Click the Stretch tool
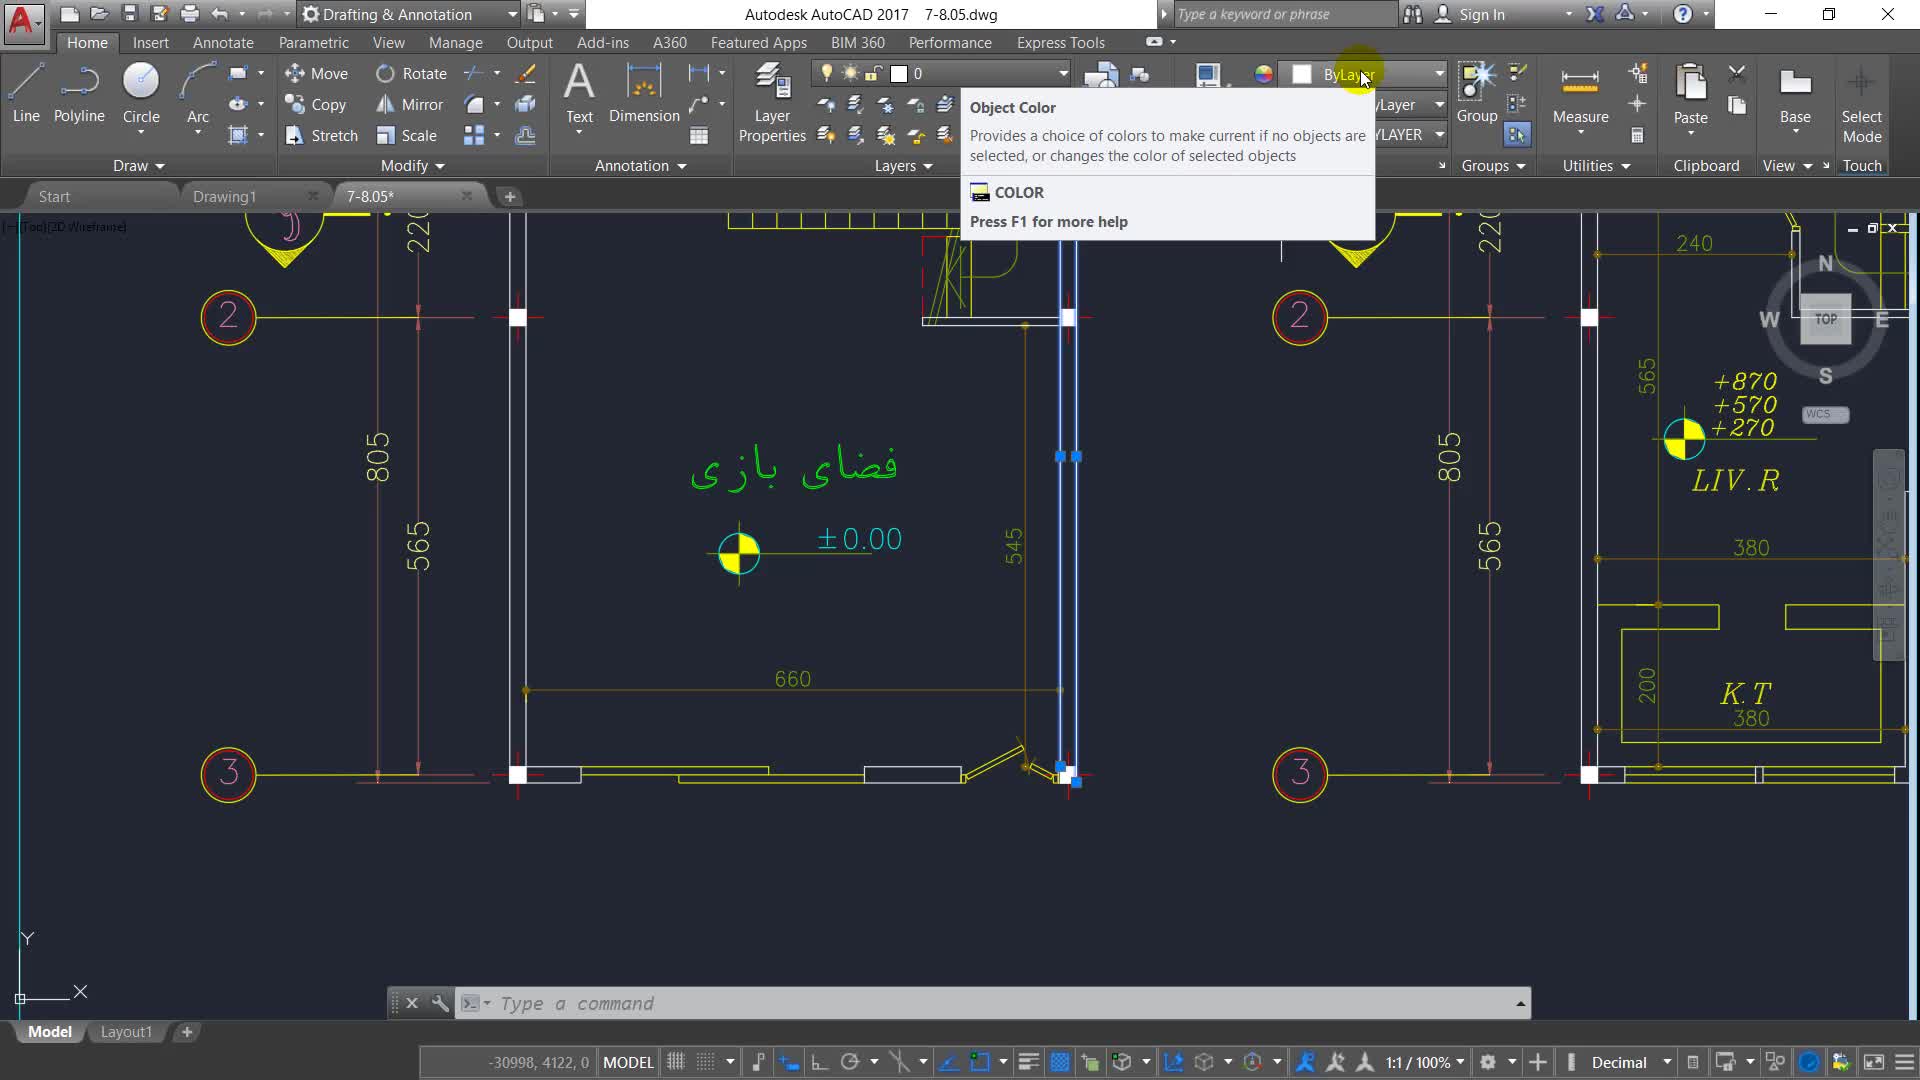The image size is (1920, 1080). tap(321, 135)
